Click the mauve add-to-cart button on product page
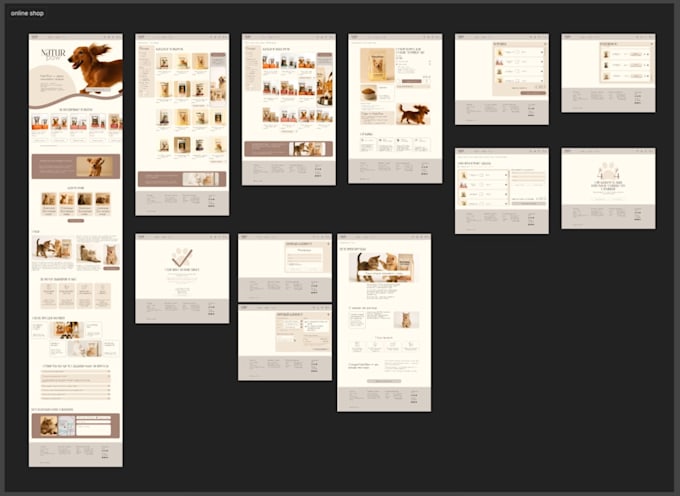 point(412,81)
